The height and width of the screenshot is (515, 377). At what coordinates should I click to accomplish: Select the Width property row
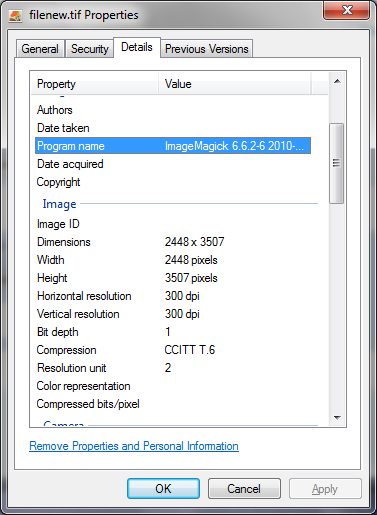[x=173, y=260]
